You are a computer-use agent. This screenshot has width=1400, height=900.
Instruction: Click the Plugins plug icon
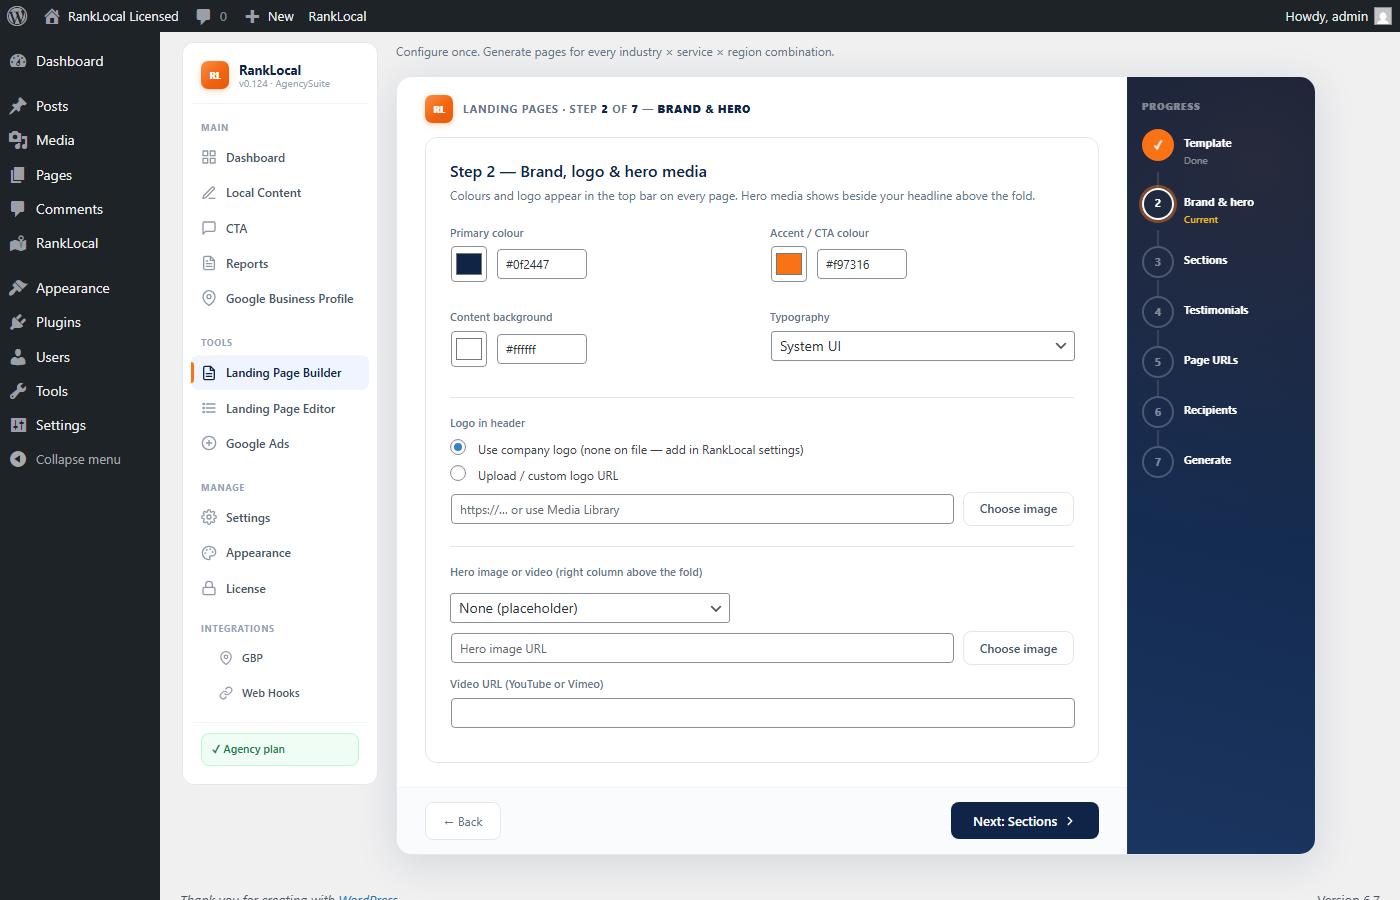pyautogui.click(x=18, y=322)
